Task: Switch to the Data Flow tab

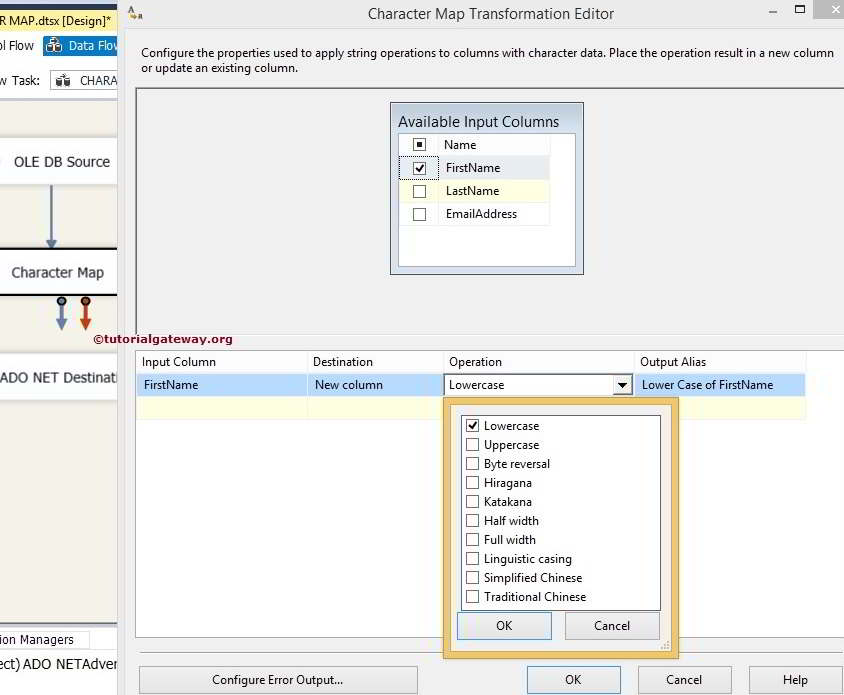Action: [x=81, y=44]
